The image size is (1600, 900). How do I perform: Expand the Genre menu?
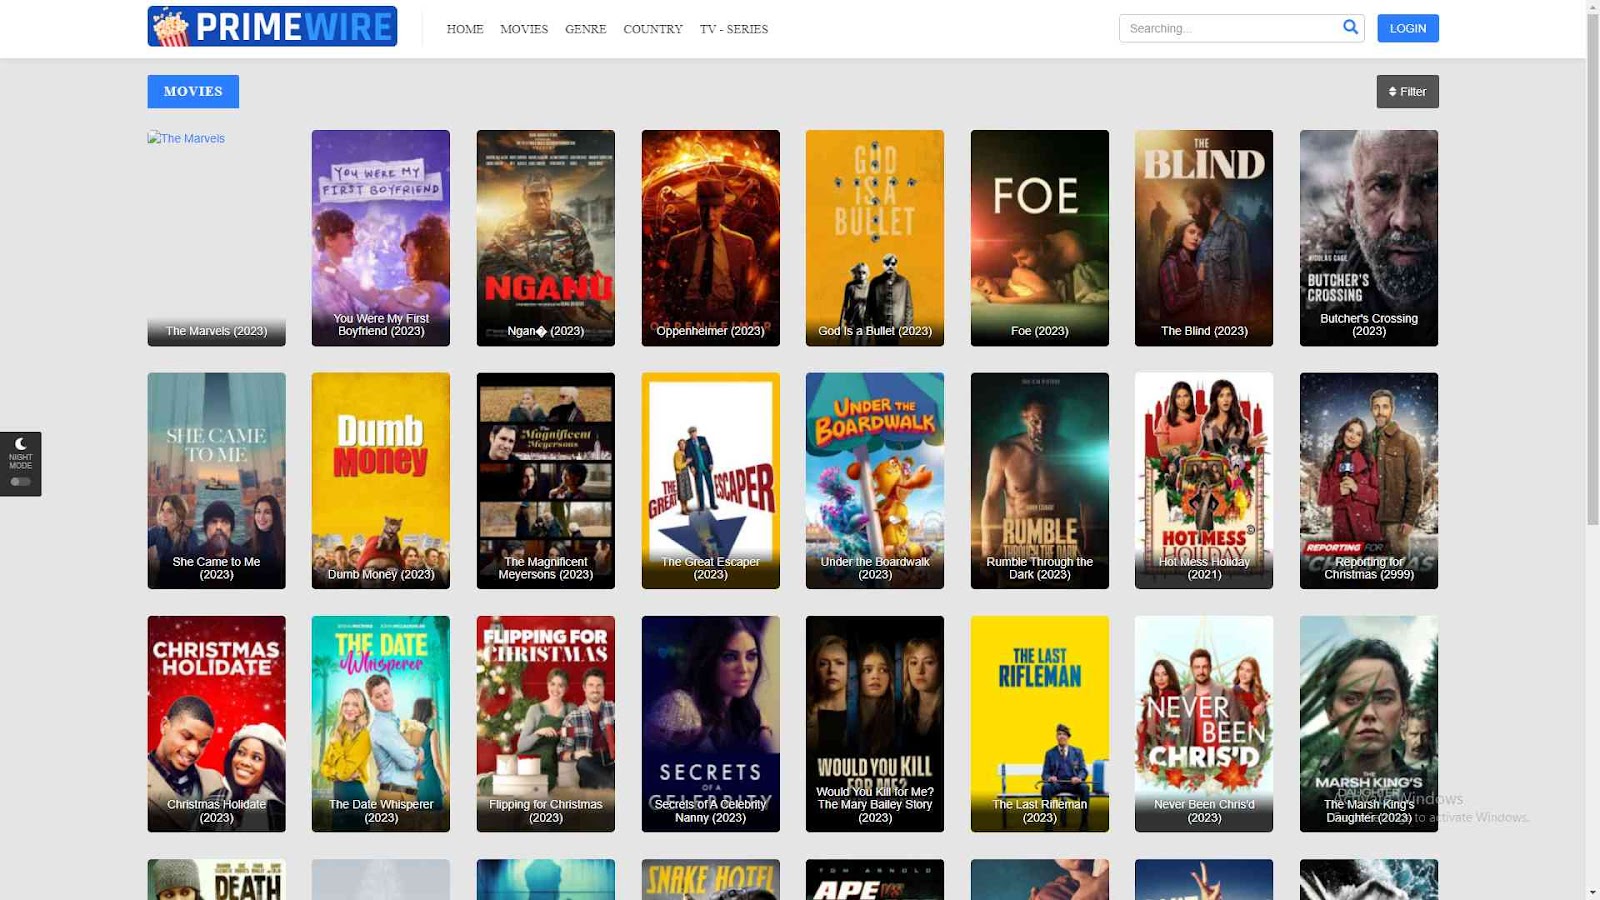(585, 29)
